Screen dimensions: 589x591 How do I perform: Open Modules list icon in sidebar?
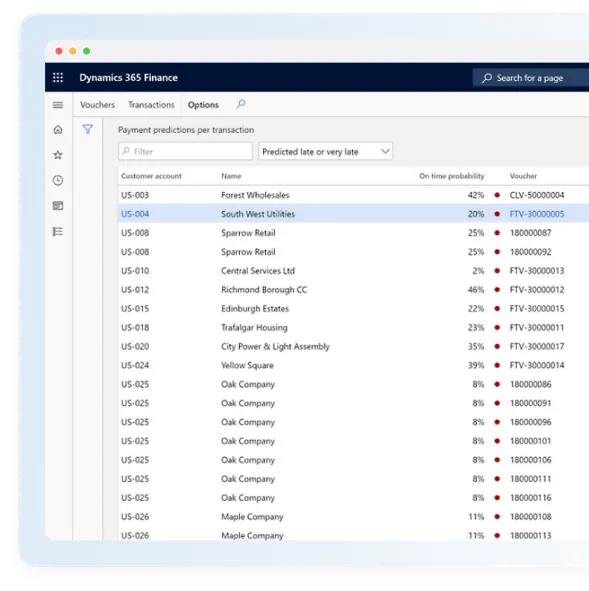pyautogui.click(x=58, y=231)
